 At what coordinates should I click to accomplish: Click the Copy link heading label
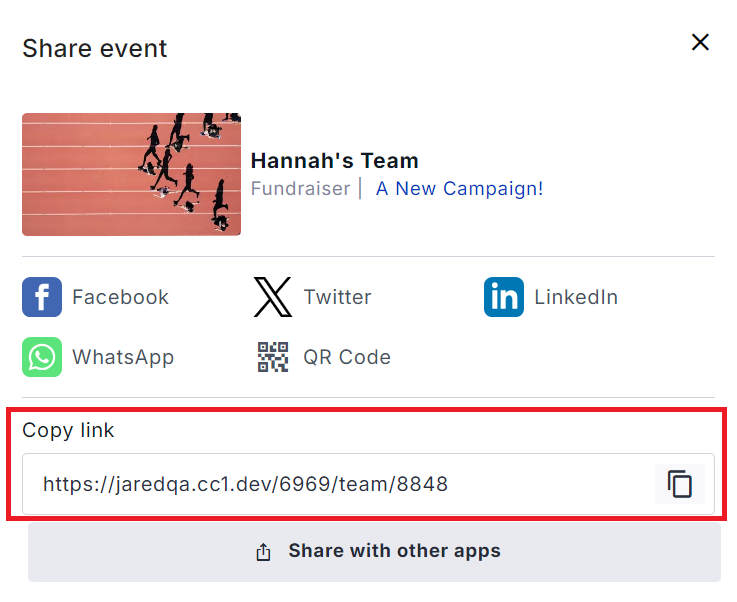coord(68,431)
